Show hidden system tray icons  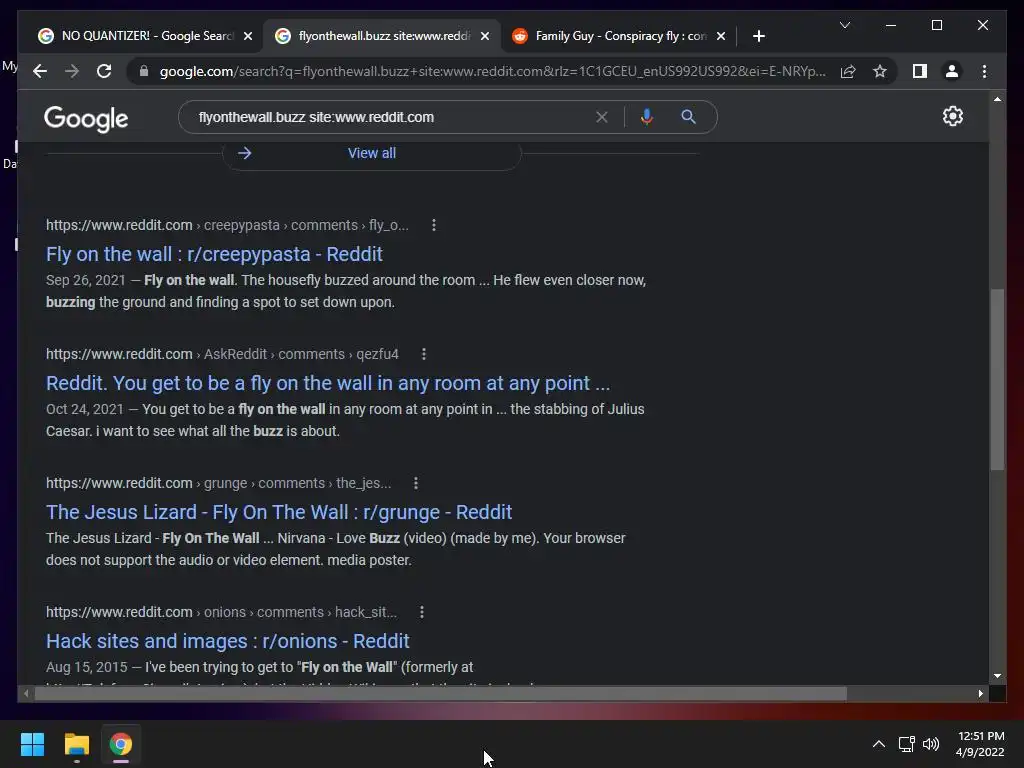879,744
